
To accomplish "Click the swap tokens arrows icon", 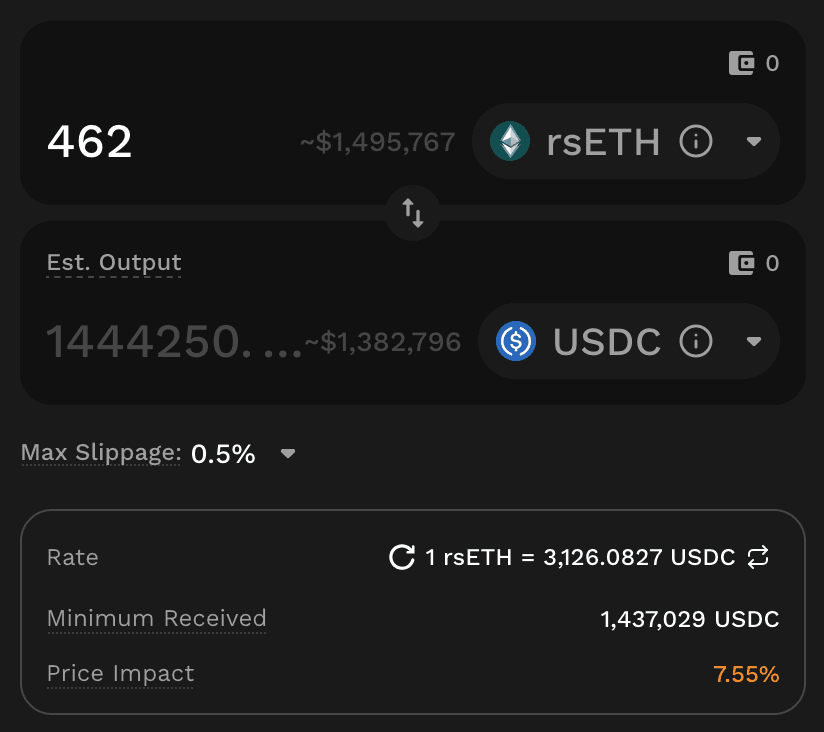I will (413, 212).
